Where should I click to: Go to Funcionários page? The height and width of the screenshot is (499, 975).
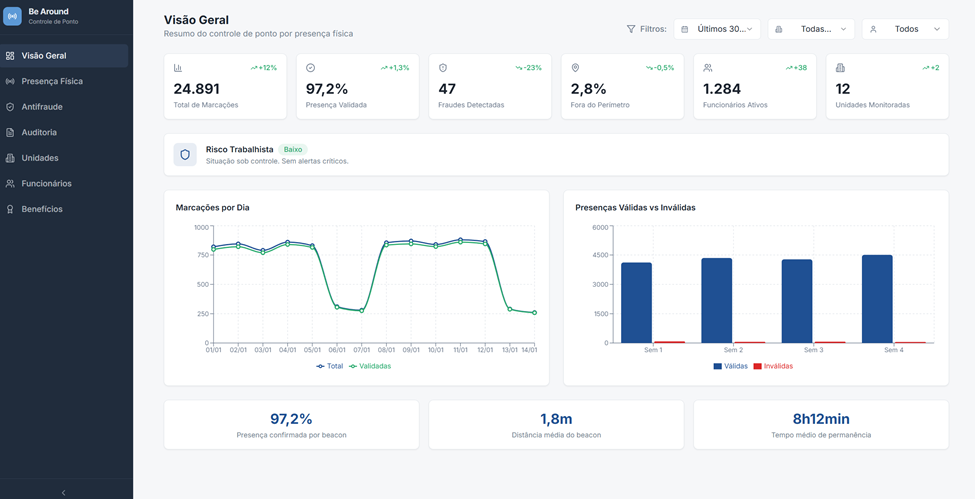tap(64, 184)
